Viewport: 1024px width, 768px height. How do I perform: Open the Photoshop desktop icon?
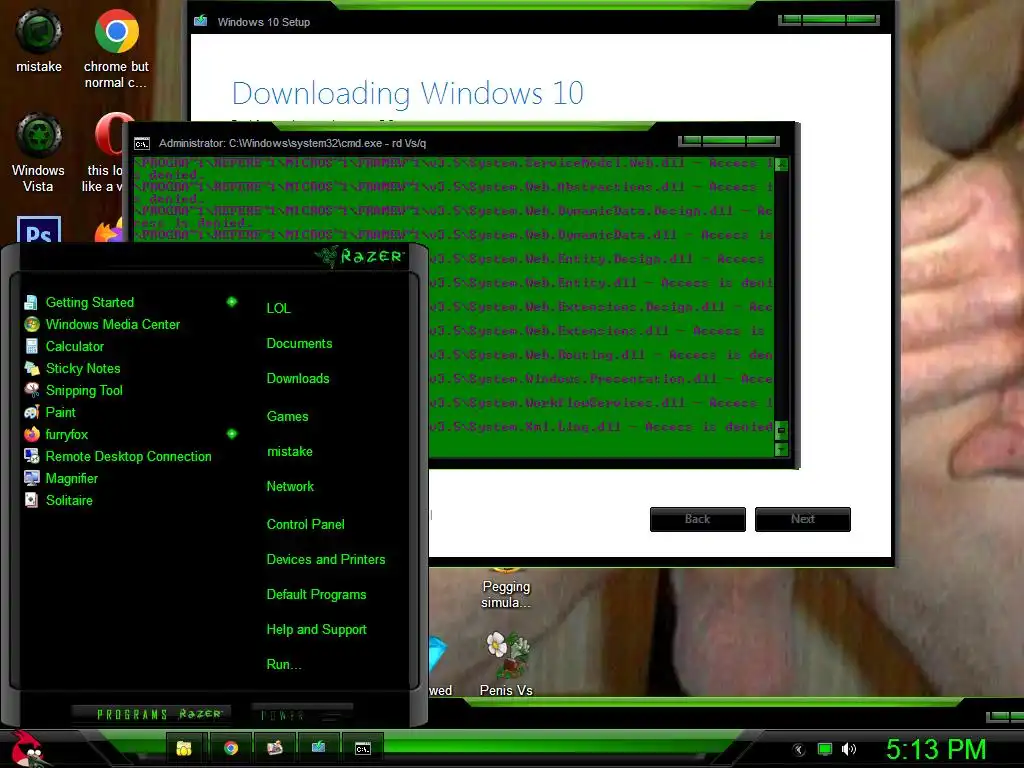(x=39, y=229)
